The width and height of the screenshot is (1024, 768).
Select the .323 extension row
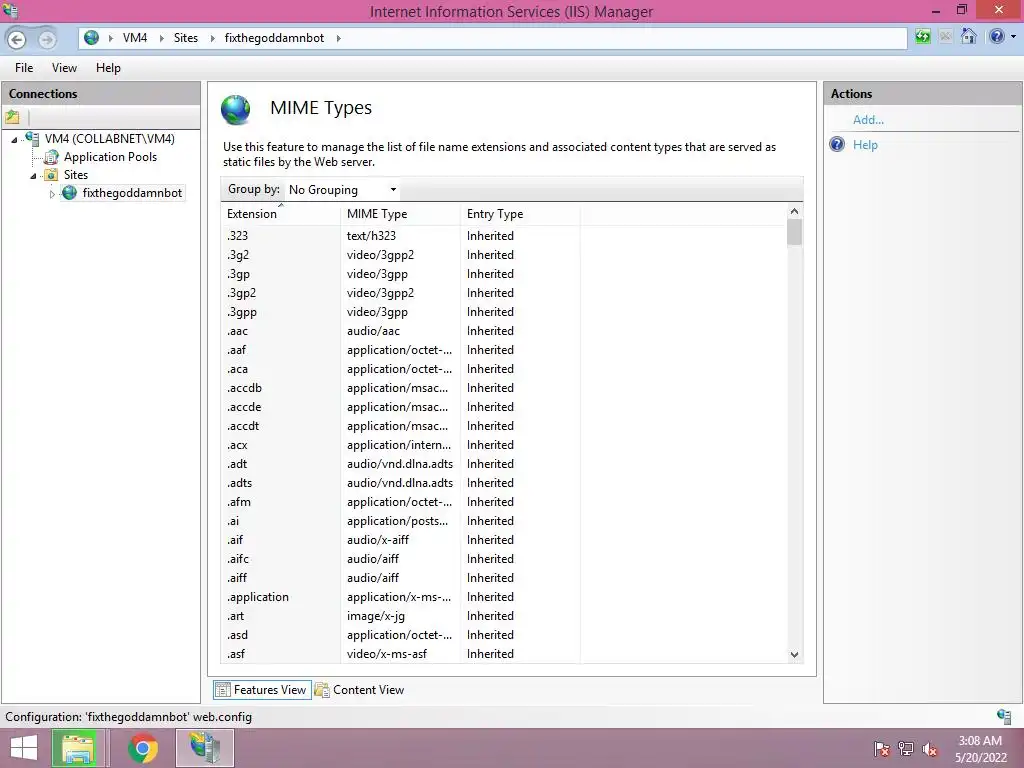point(503,236)
